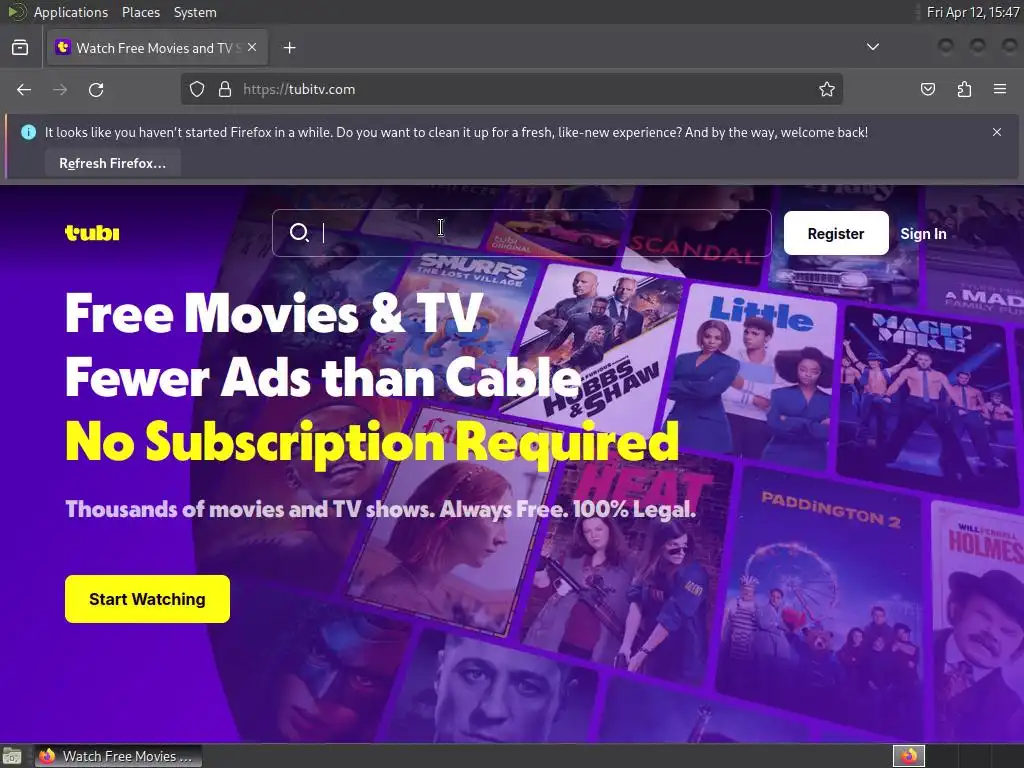Click the Firefox back arrow
The height and width of the screenshot is (768, 1024).
pos(24,89)
